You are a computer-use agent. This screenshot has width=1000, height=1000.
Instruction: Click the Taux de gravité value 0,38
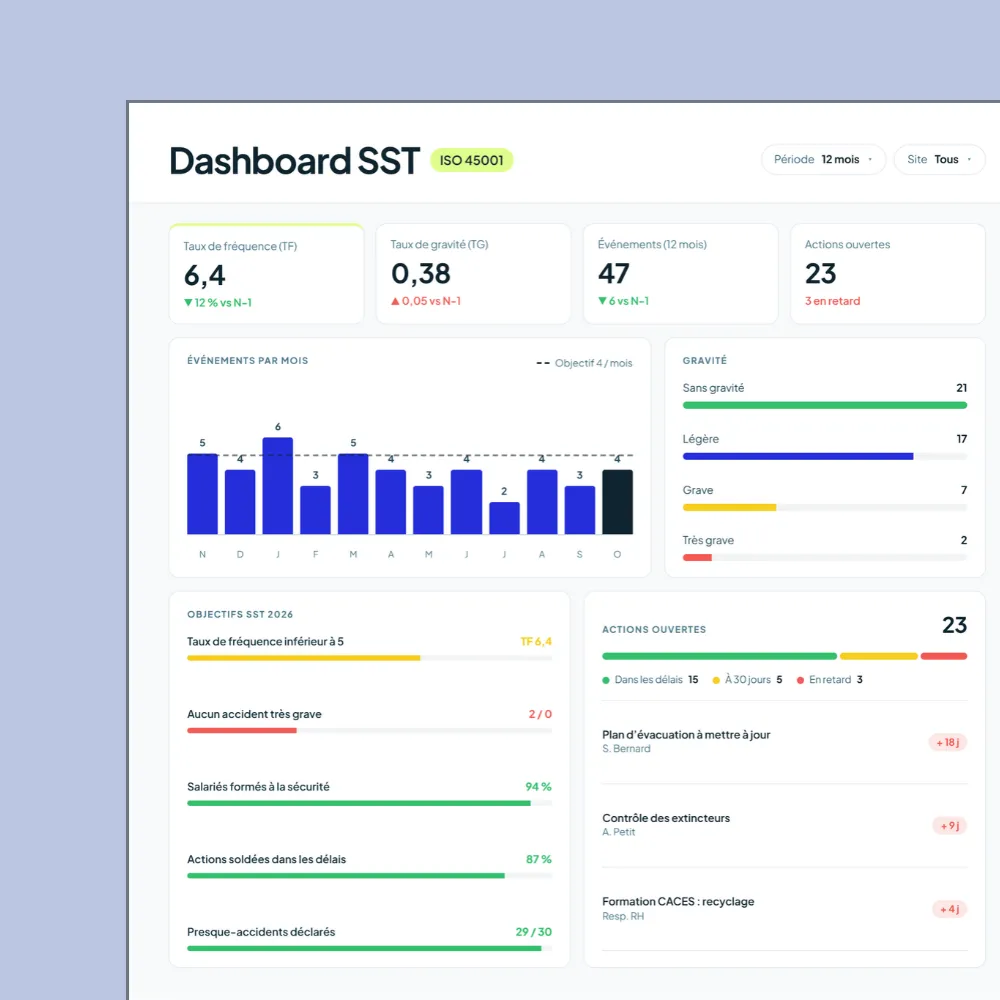coord(421,274)
